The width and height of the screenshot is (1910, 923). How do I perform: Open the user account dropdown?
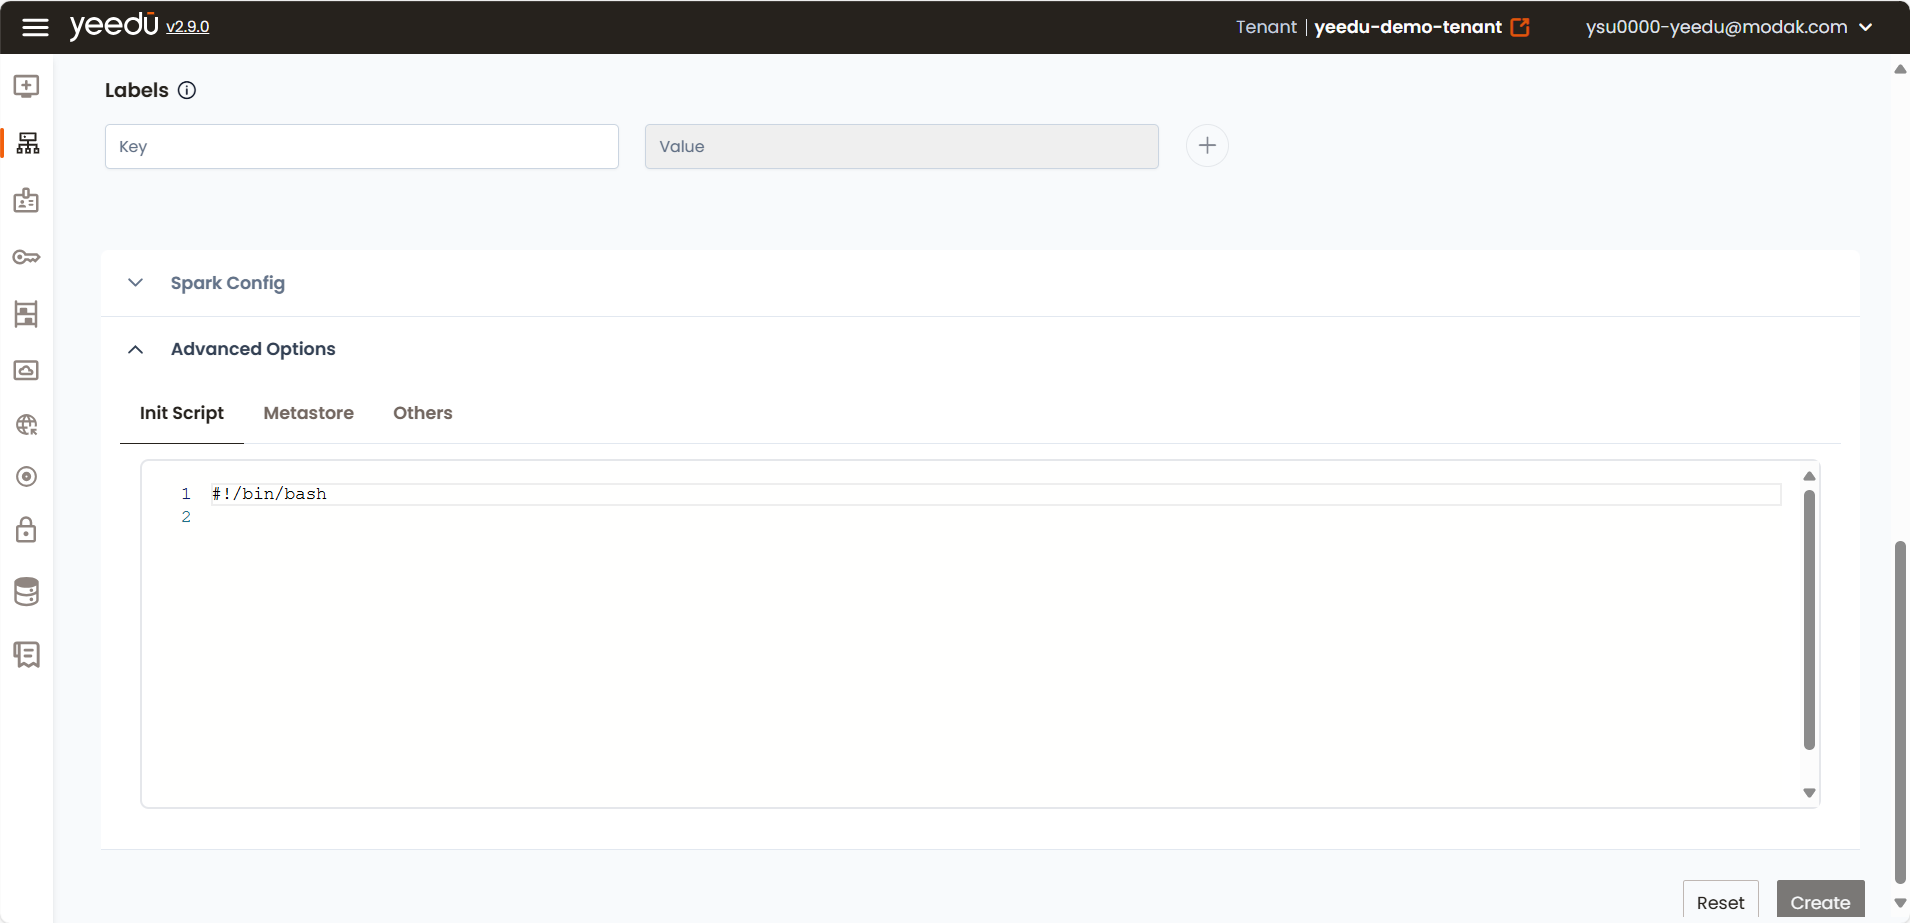1728,27
